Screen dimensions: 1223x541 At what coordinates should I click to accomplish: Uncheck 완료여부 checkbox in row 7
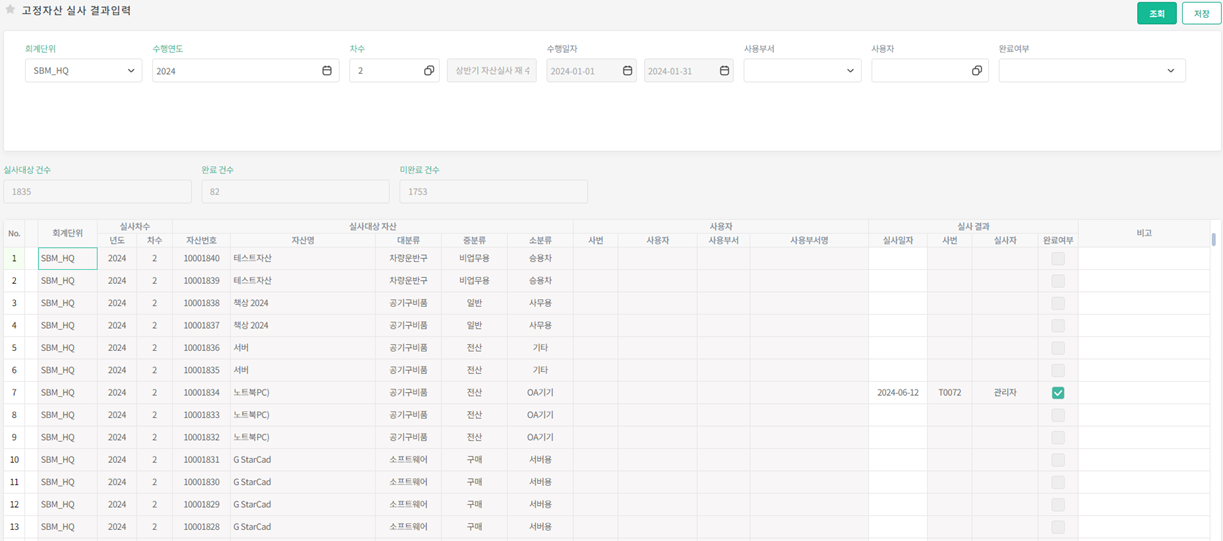[1058, 393]
